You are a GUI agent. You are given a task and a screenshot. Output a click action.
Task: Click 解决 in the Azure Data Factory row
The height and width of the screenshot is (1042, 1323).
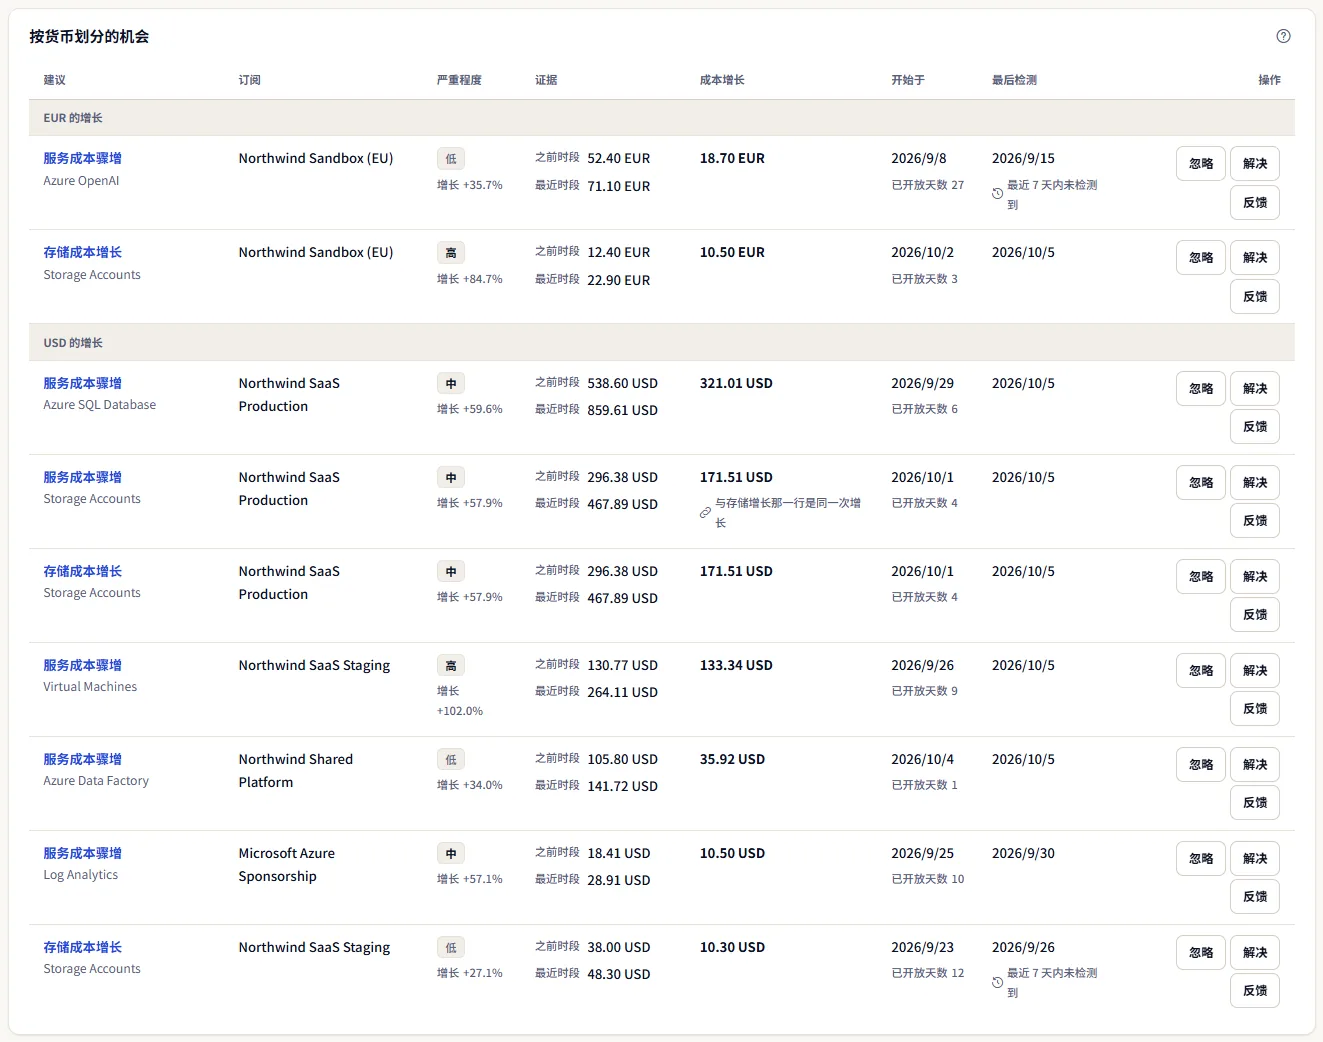tap(1255, 765)
